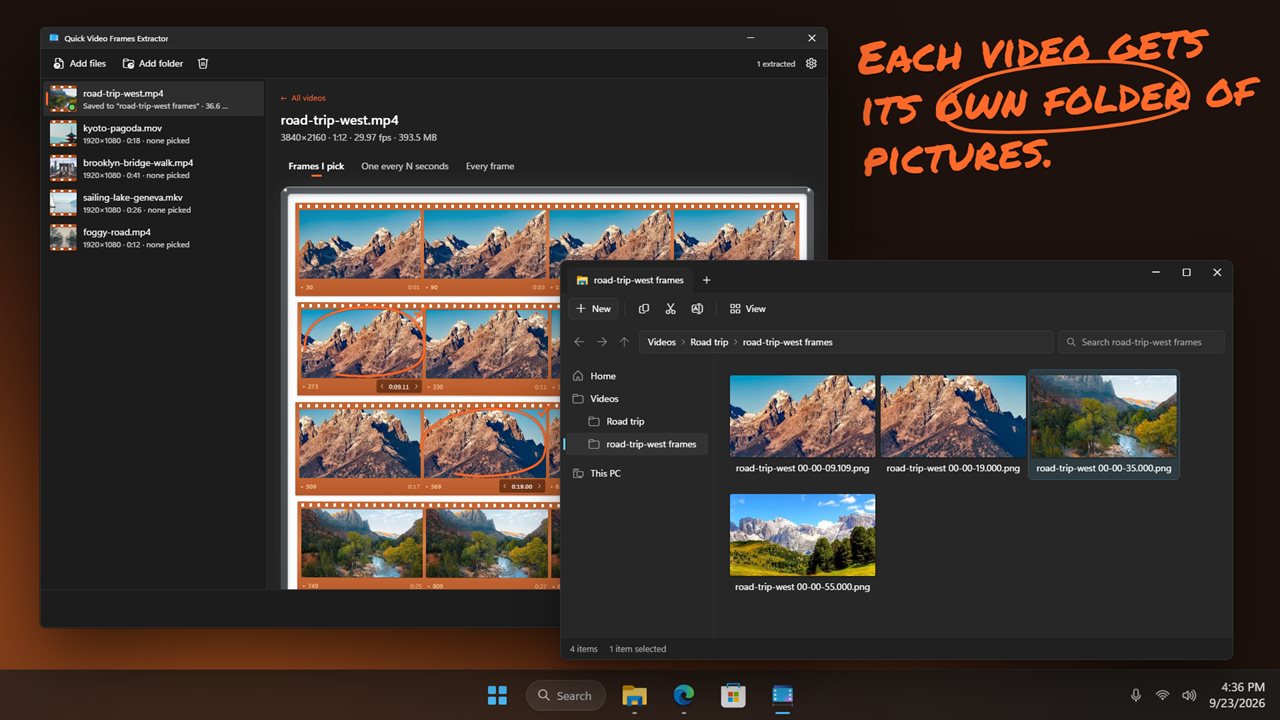Select Road trip folder in Explorer sidebar
The width and height of the screenshot is (1280, 720).
coord(637,421)
